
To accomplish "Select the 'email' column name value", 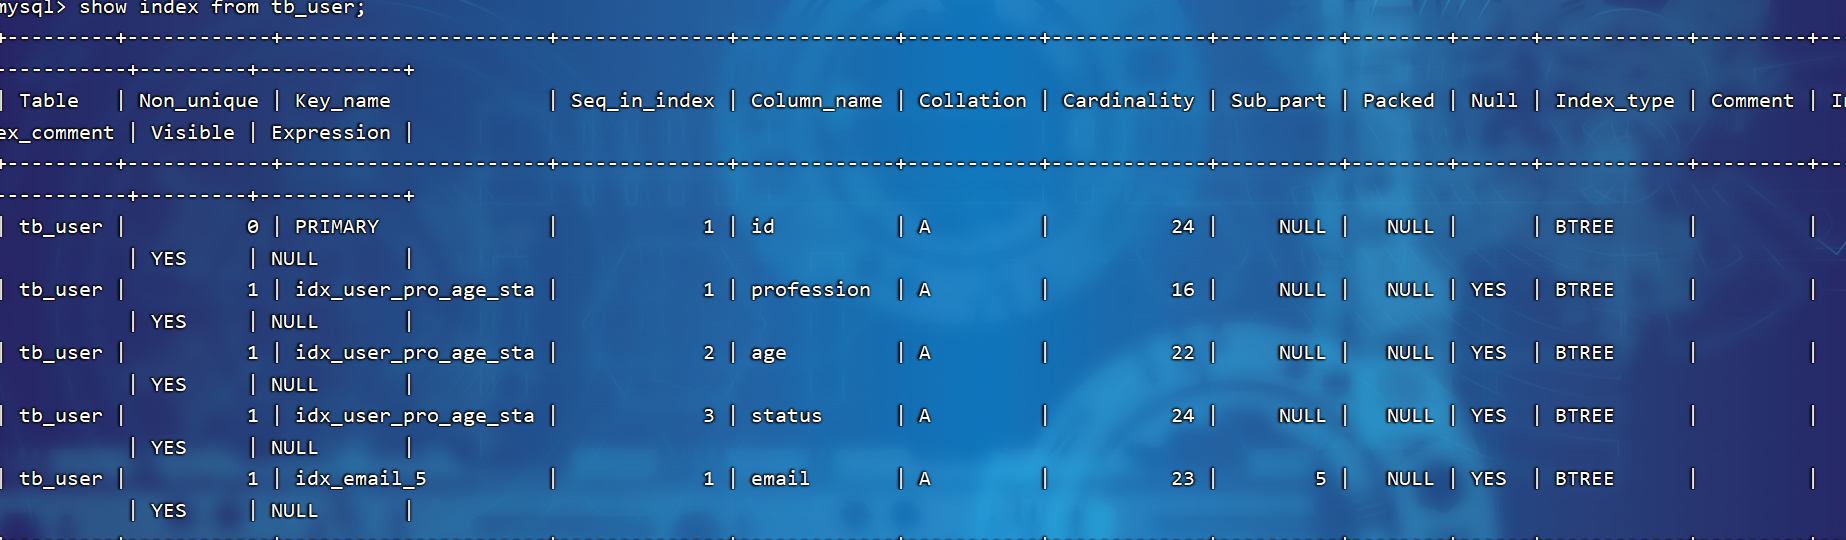I will 781,479.
